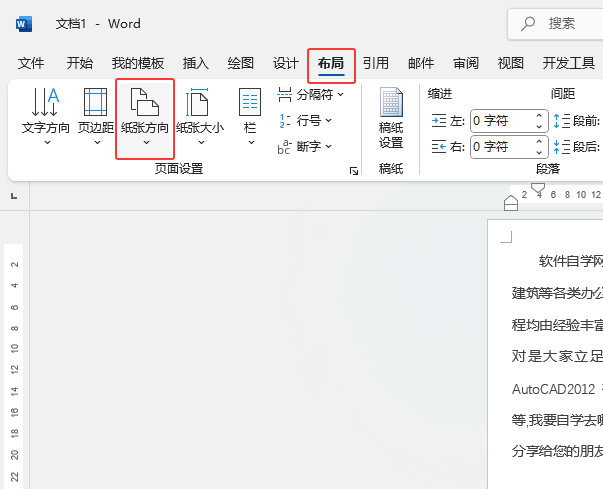
Task: Switch to the 引用 tab
Action: click(x=376, y=63)
